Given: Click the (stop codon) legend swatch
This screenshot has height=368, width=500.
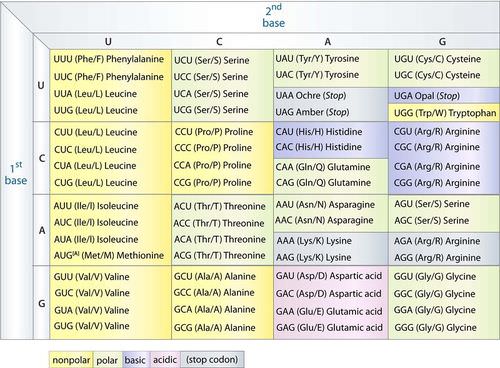Looking at the screenshot, I should (212, 360).
